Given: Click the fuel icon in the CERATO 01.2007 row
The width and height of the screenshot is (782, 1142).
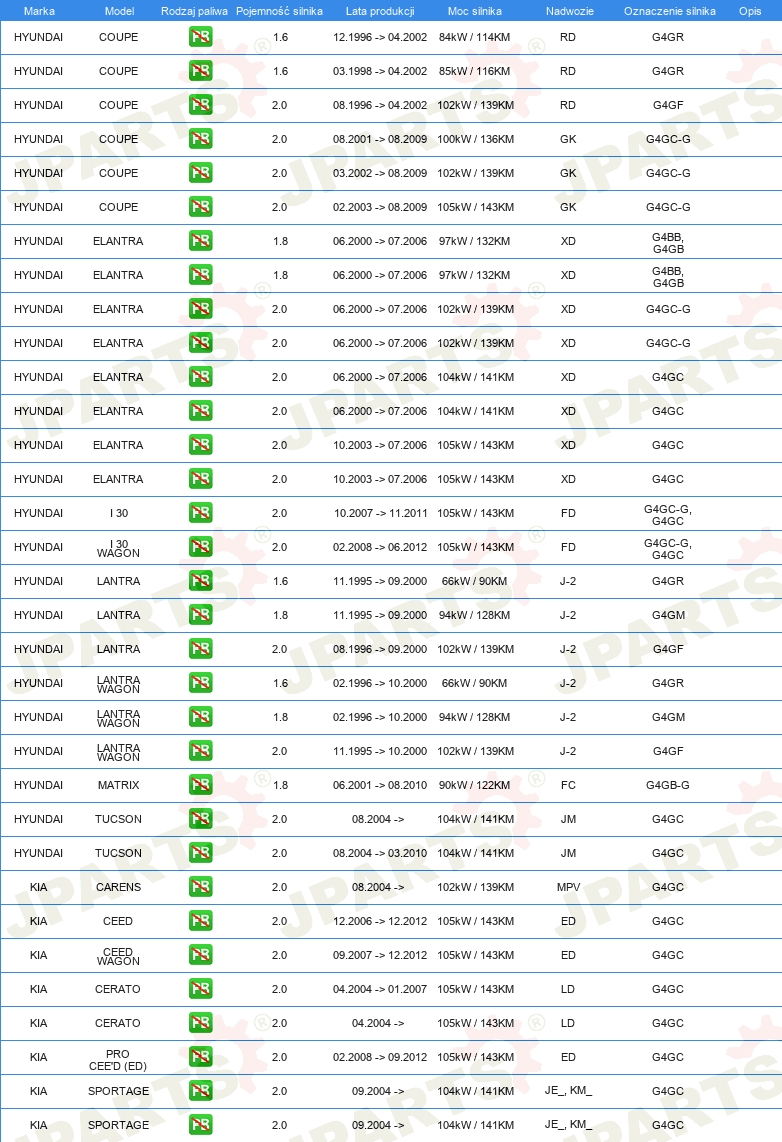Looking at the screenshot, I should point(200,988).
